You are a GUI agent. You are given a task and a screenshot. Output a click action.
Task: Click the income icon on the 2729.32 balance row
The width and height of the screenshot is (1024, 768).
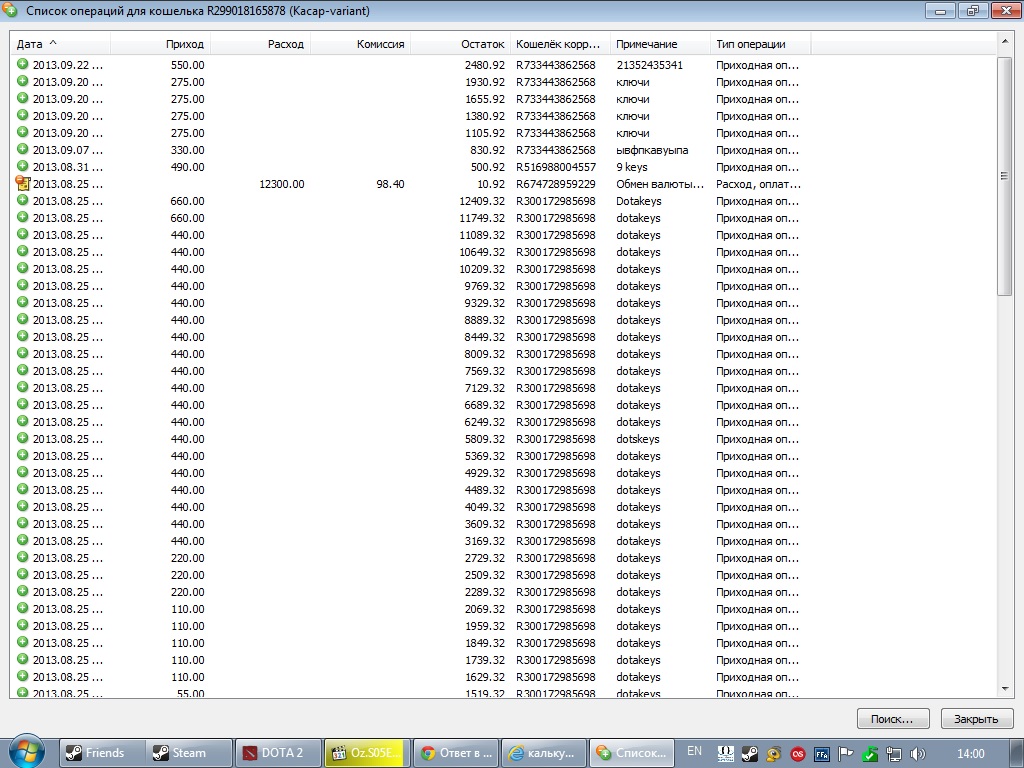tap(23, 557)
